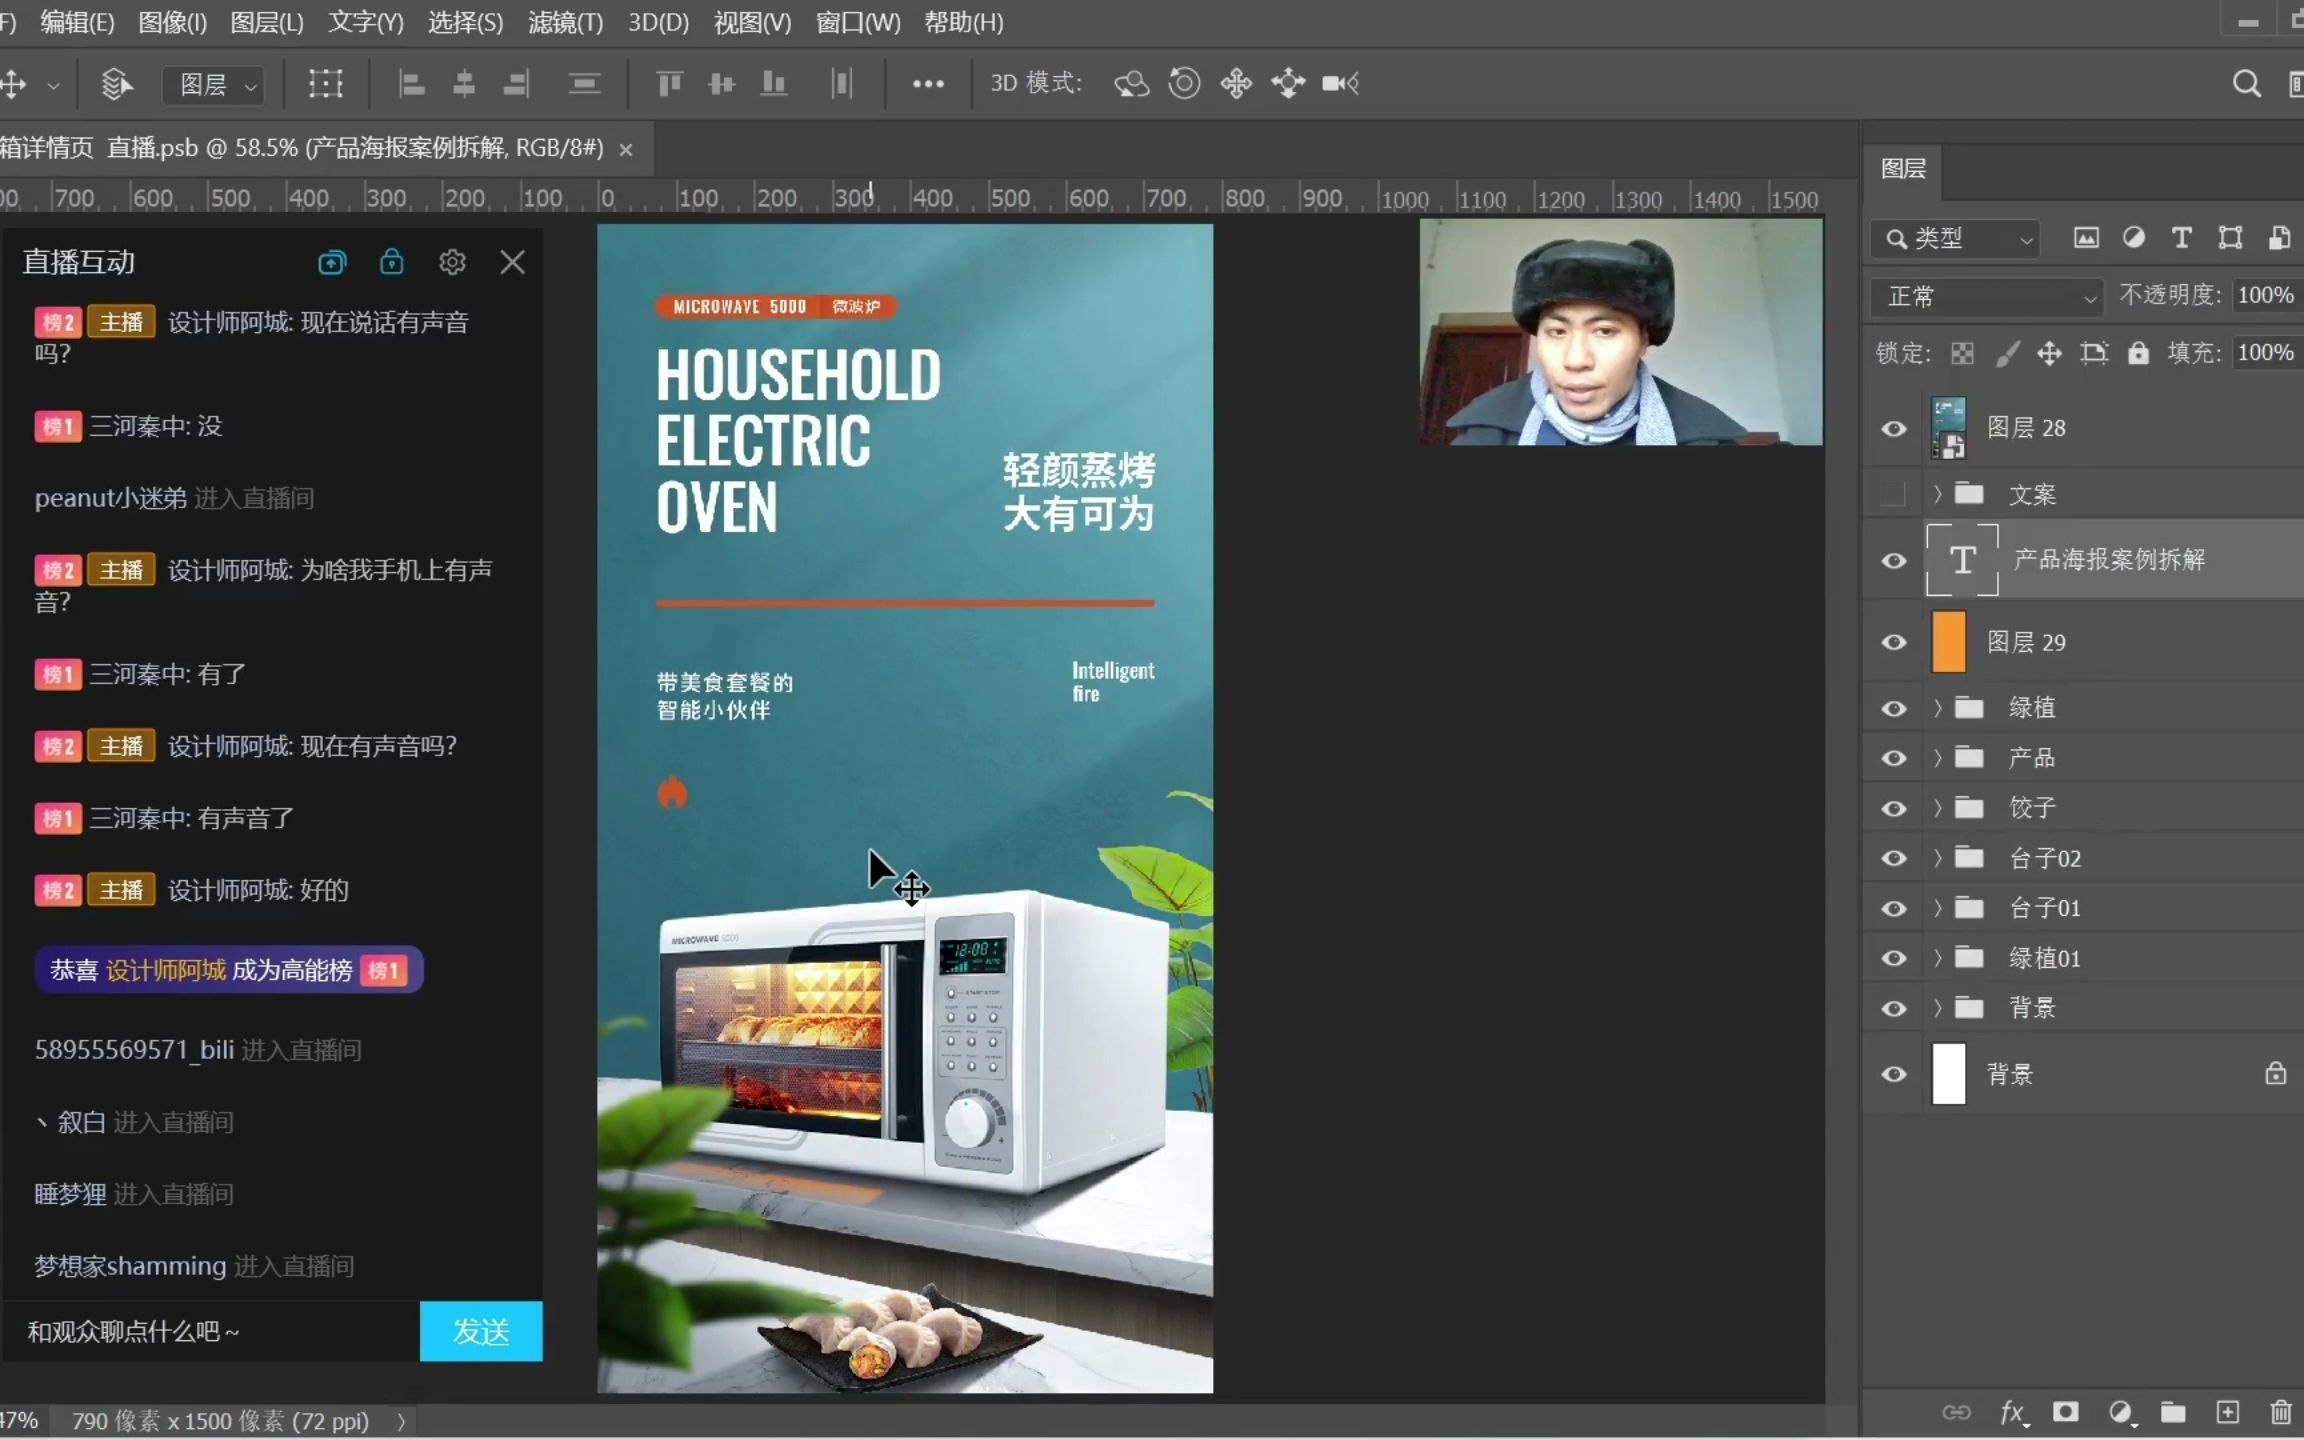Image resolution: width=2304 pixels, height=1440 pixels.
Task: Click 发送 button in live chat
Action: 479,1331
